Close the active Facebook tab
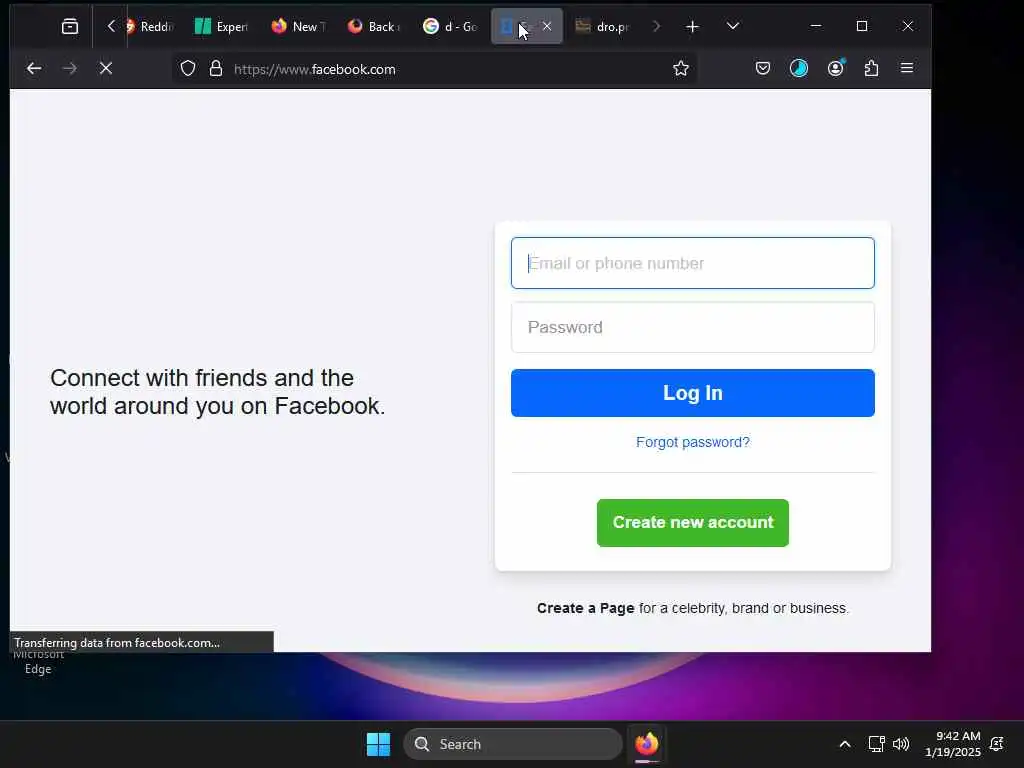This screenshot has width=1024, height=768. coord(547,26)
